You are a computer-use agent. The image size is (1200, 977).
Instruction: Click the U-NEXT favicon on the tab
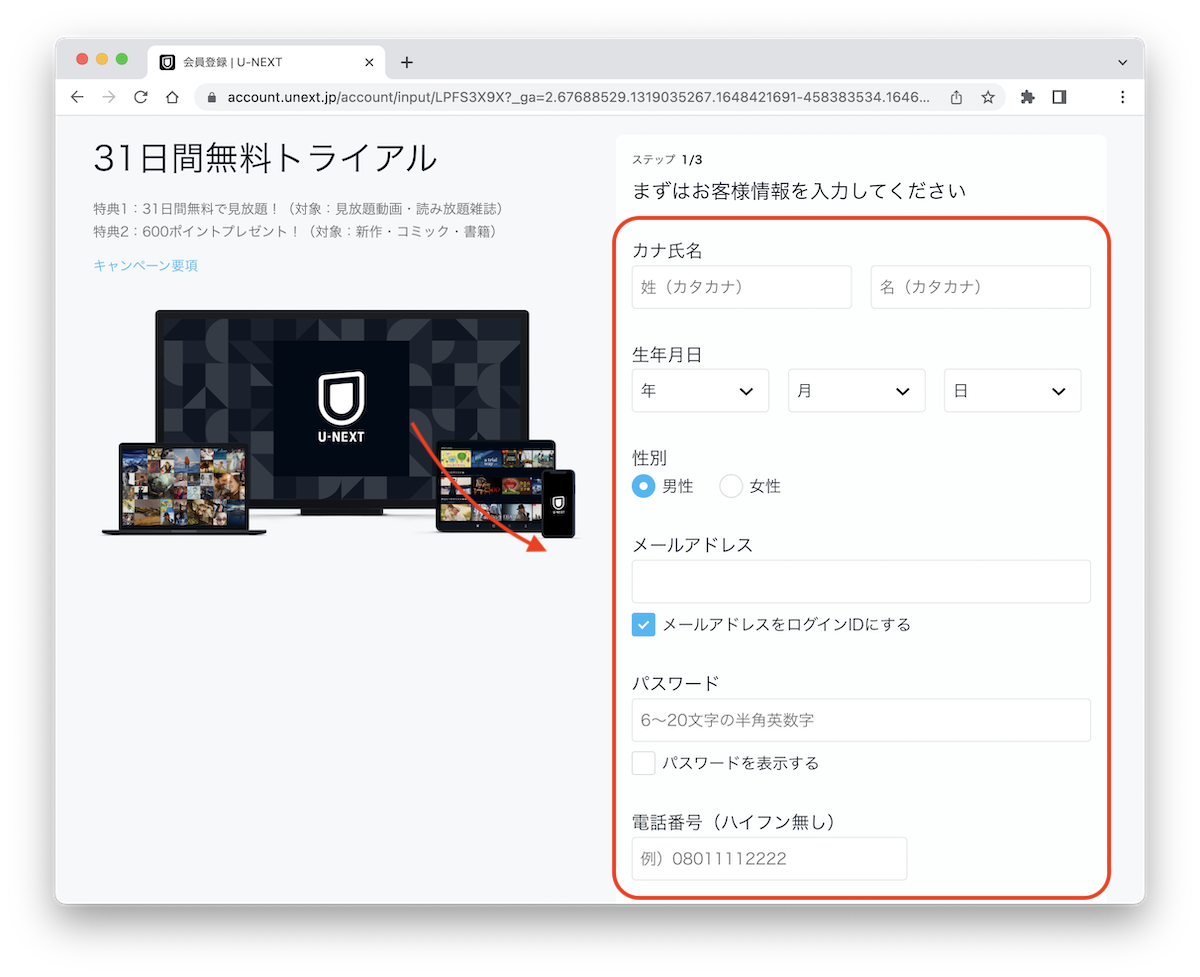[166, 61]
